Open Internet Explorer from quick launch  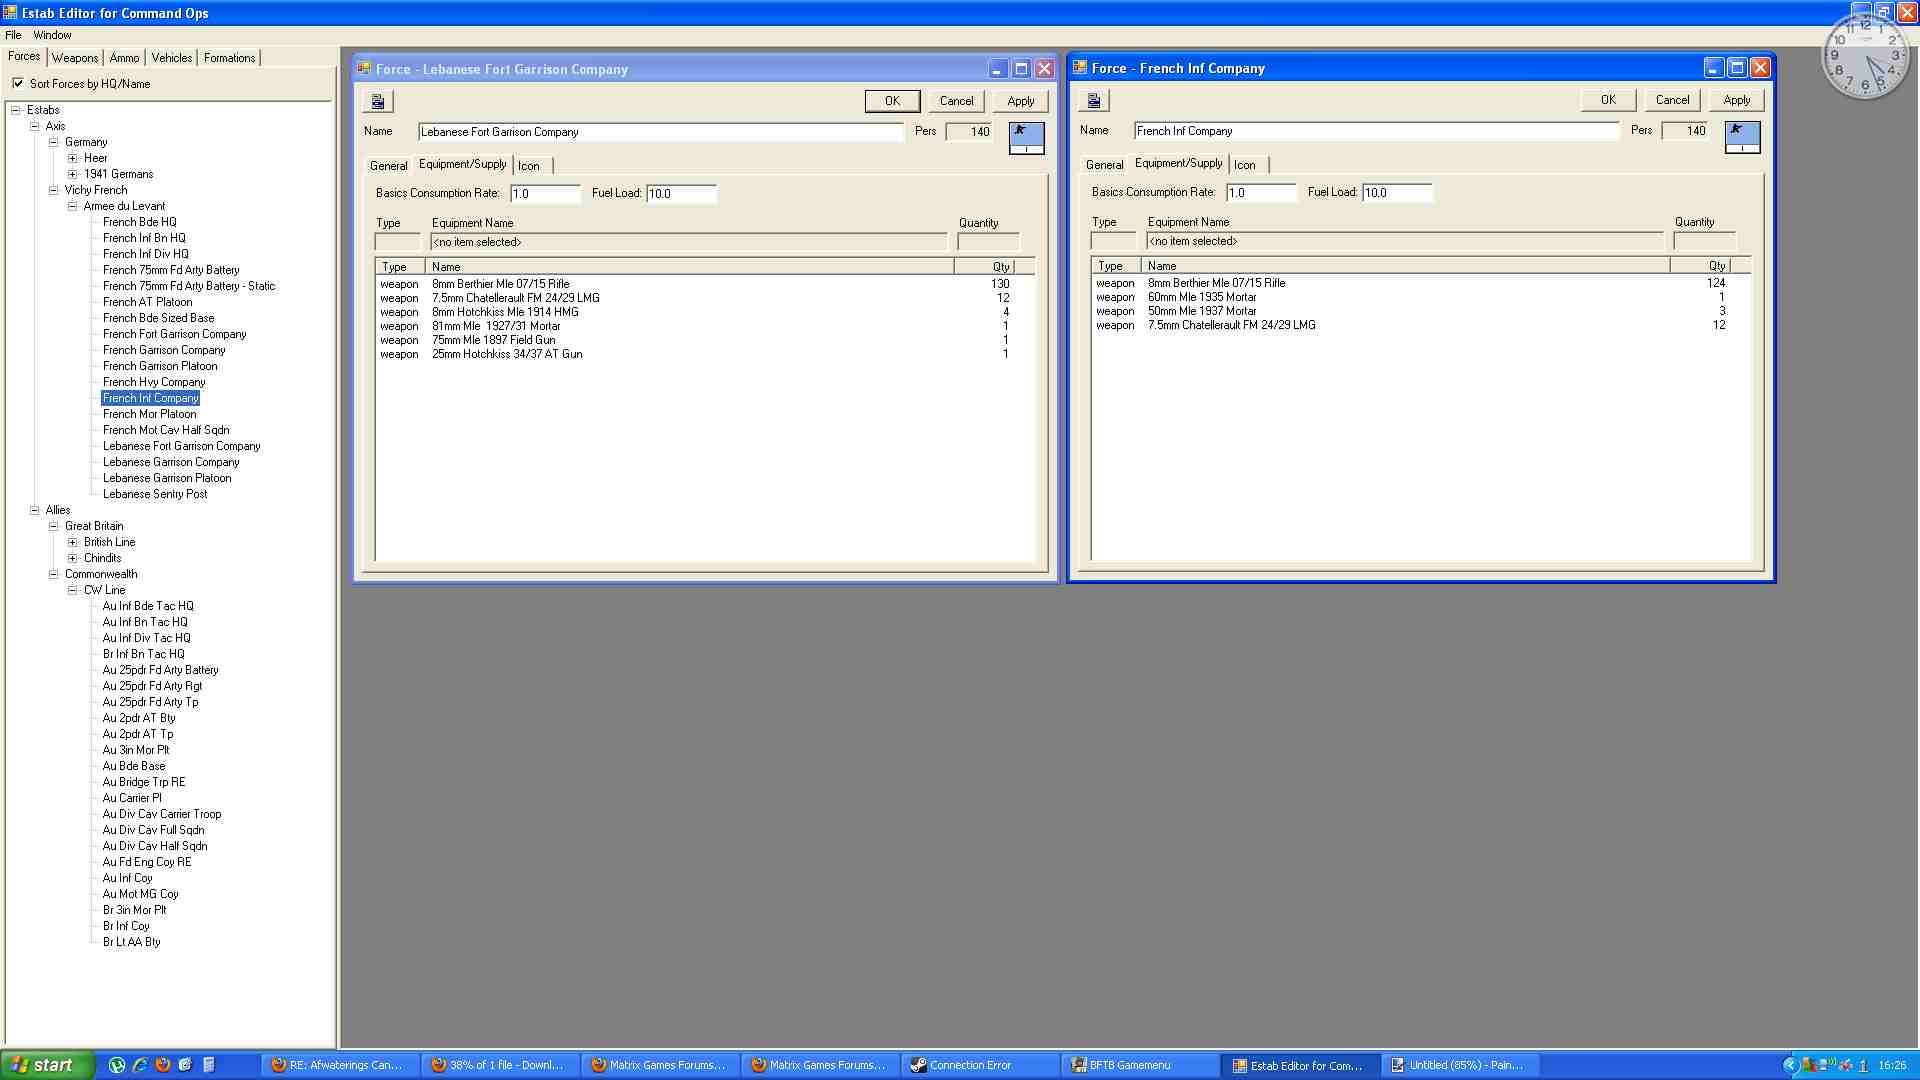click(140, 1065)
